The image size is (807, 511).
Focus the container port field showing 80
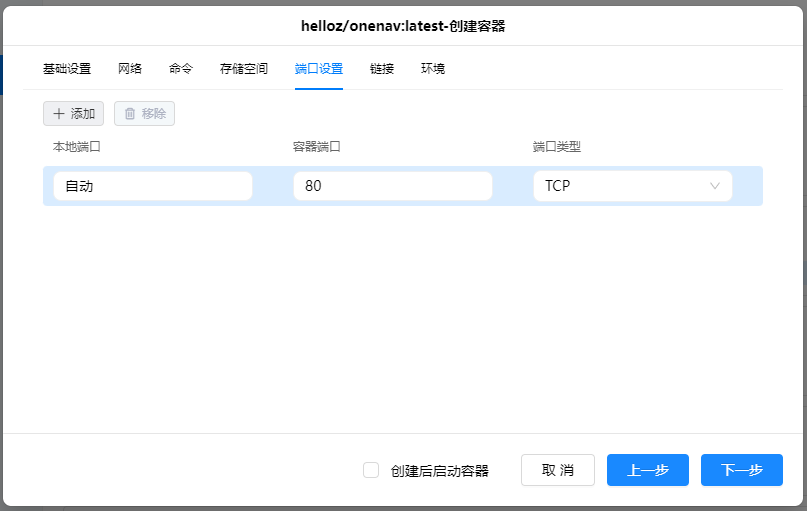coord(392,186)
